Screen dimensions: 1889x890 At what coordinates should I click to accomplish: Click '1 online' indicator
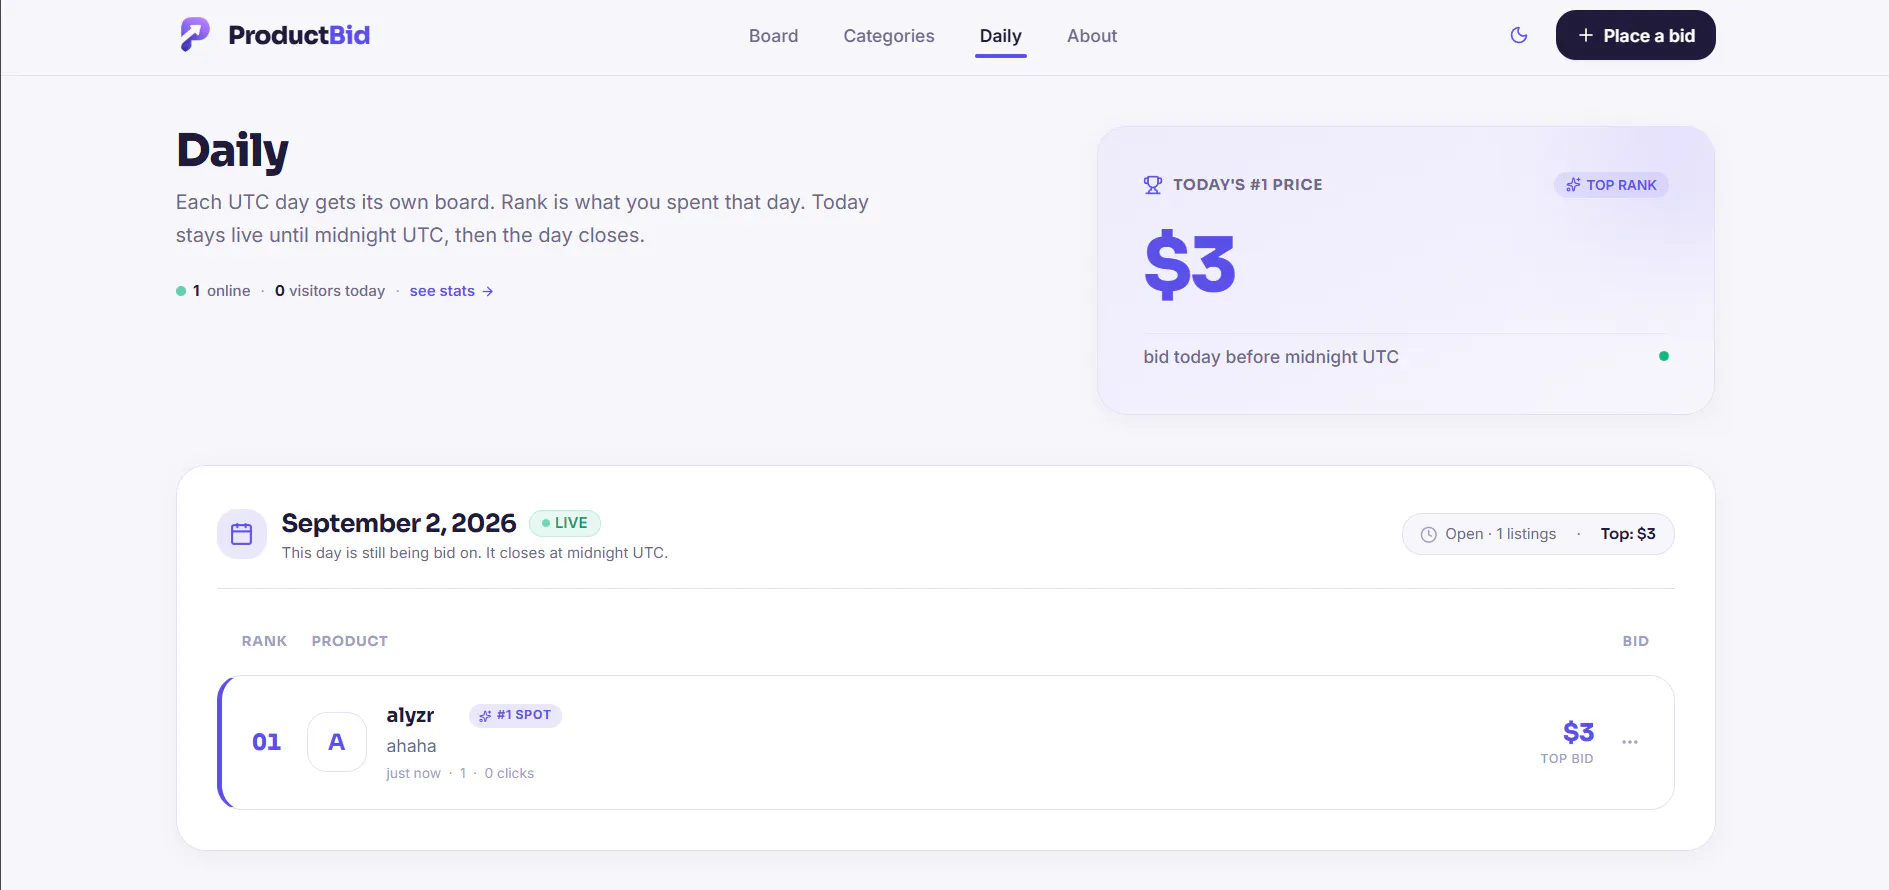[x=213, y=291]
